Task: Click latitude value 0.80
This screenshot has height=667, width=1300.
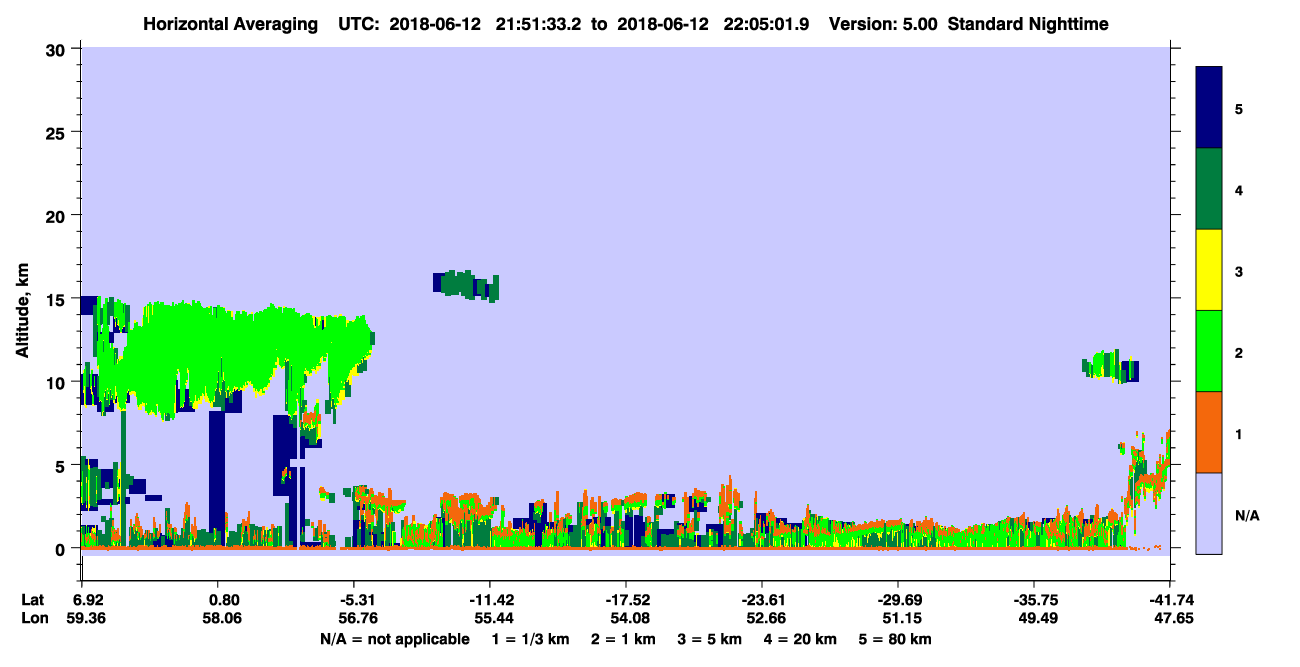Action: point(224,600)
